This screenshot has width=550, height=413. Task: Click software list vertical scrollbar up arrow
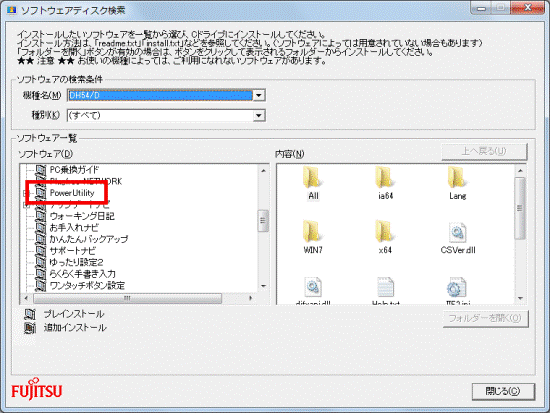pos(263,171)
